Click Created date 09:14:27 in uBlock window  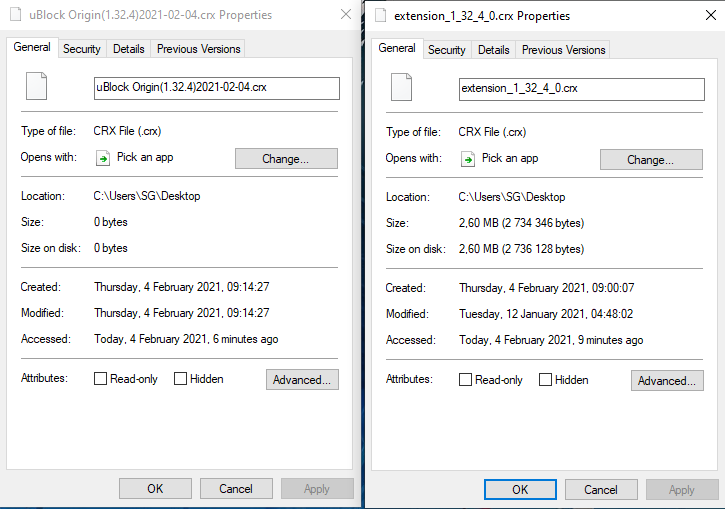pyautogui.click(x=182, y=287)
